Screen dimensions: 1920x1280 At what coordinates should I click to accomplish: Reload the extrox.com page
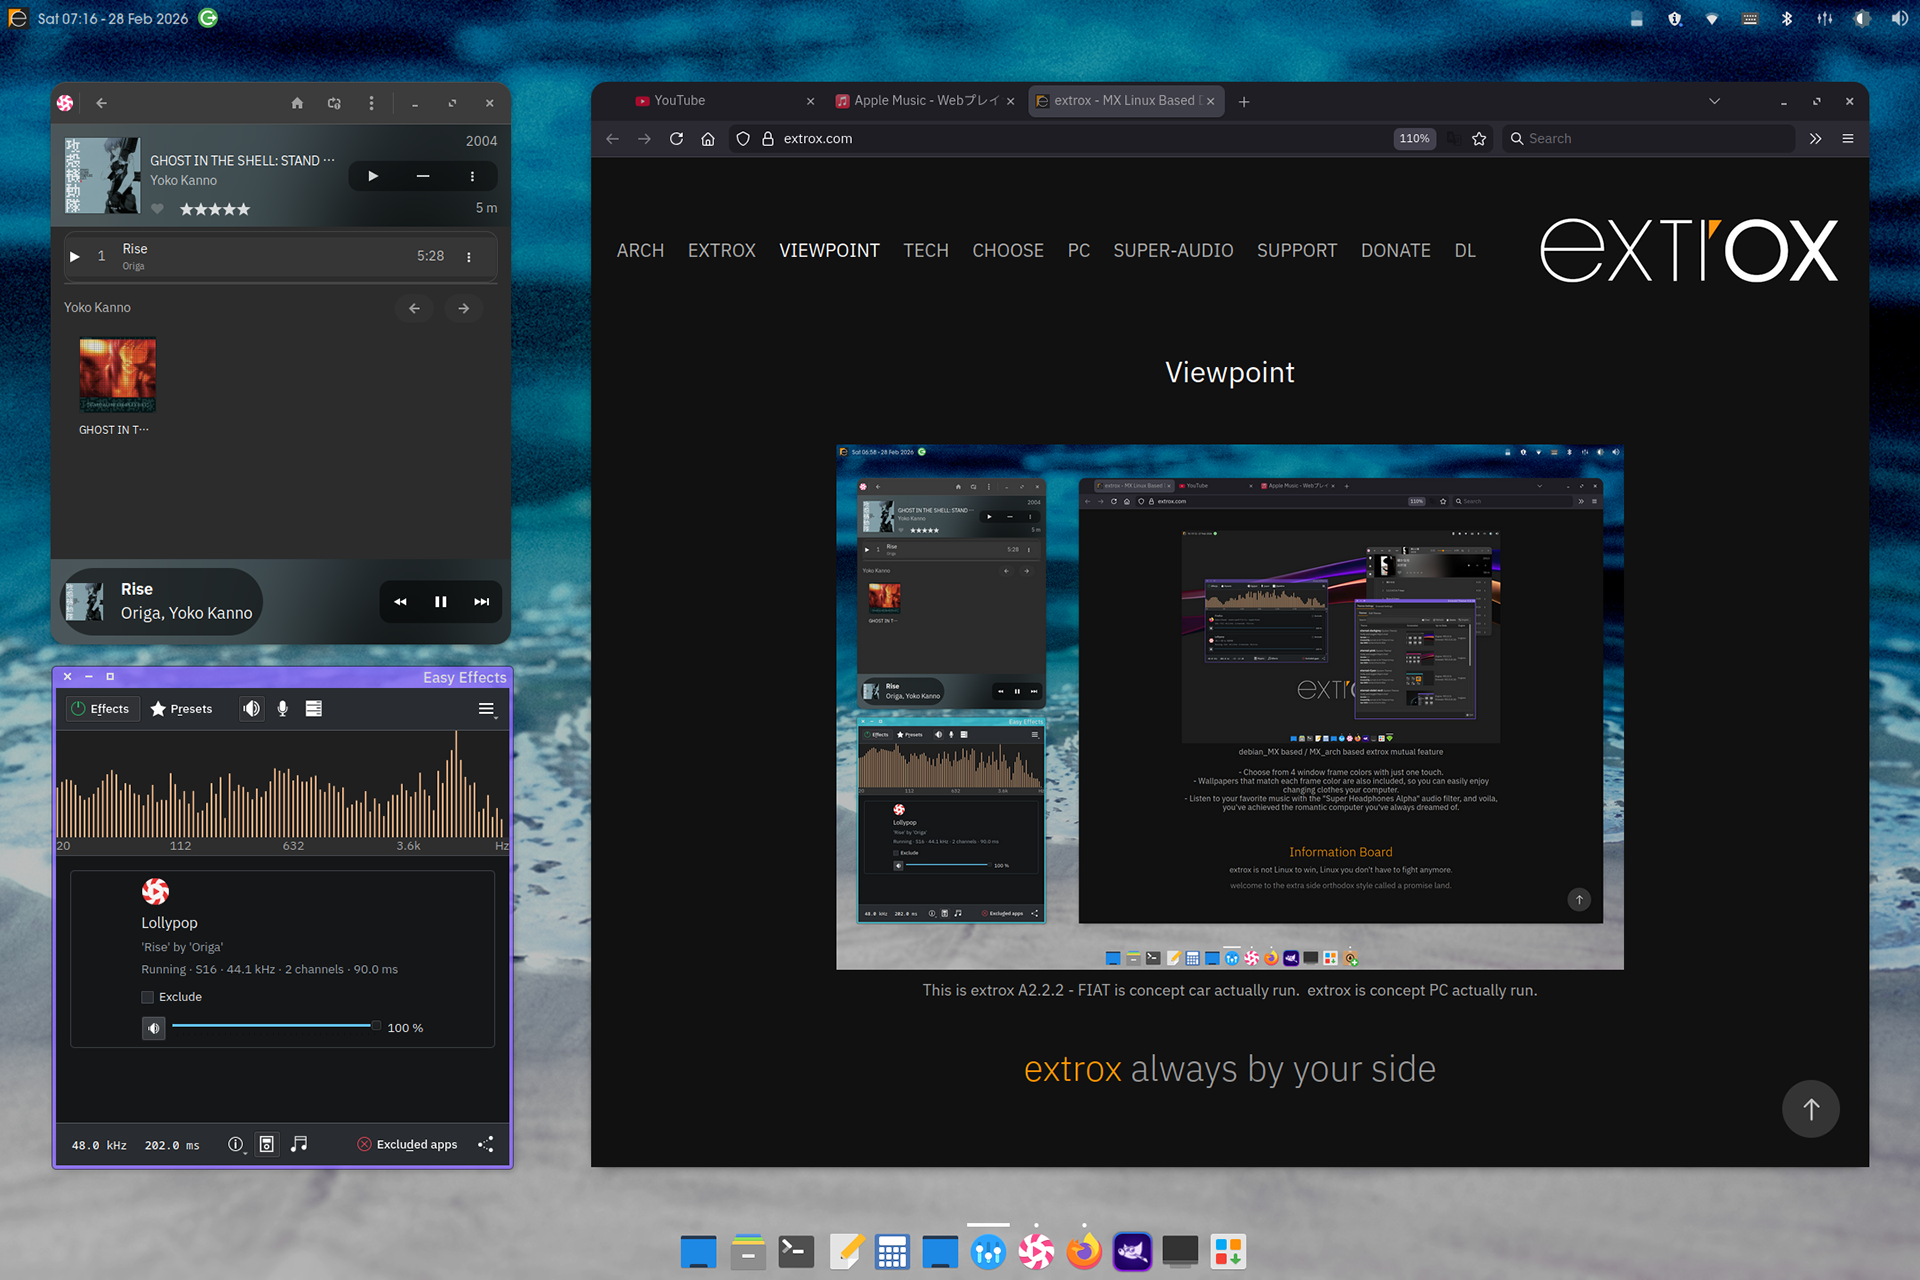tap(676, 139)
